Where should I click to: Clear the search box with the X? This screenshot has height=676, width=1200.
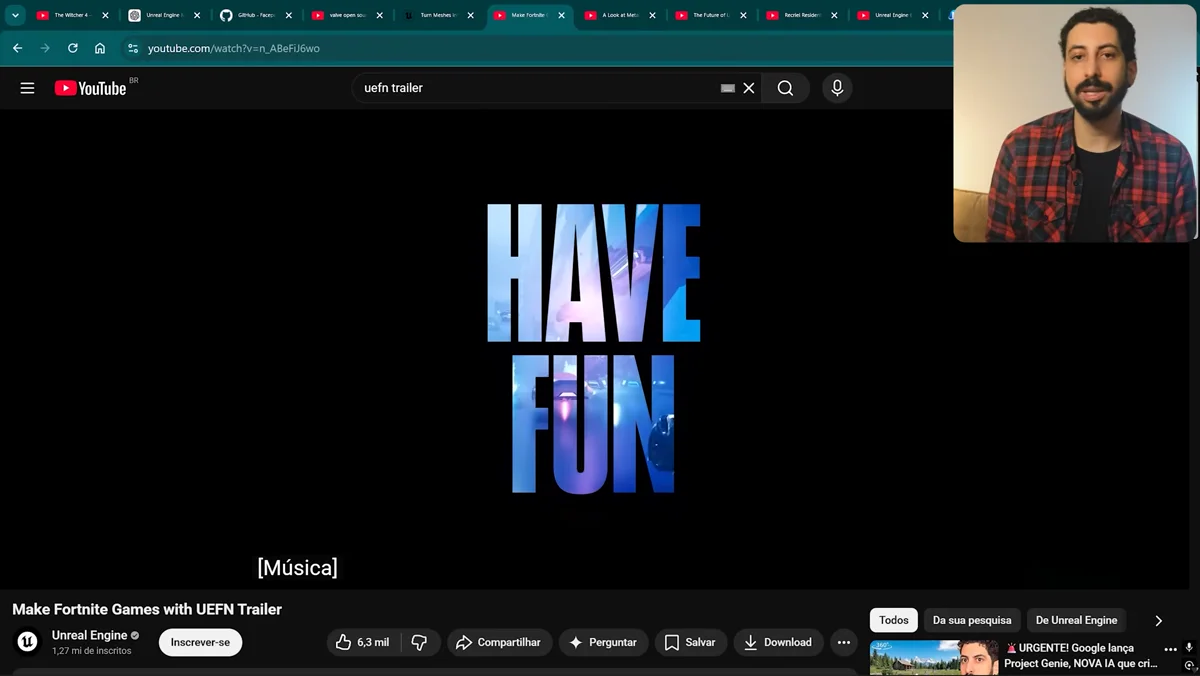pyautogui.click(x=749, y=88)
